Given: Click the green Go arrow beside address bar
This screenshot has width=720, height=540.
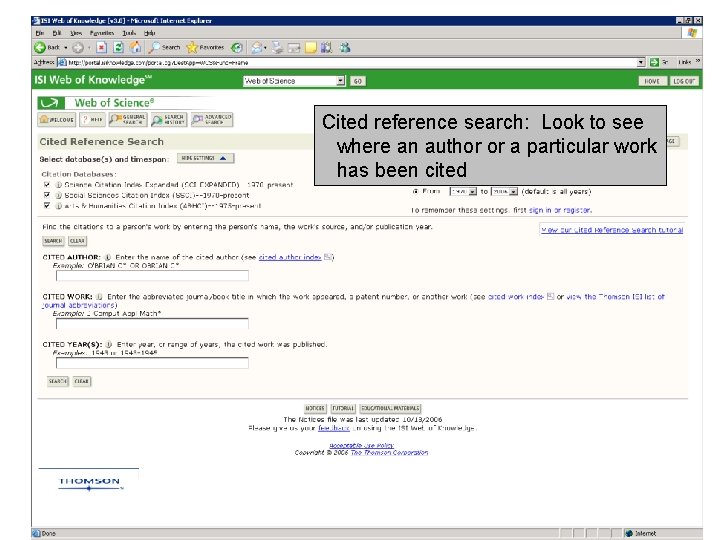Looking at the screenshot, I should point(654,62).
